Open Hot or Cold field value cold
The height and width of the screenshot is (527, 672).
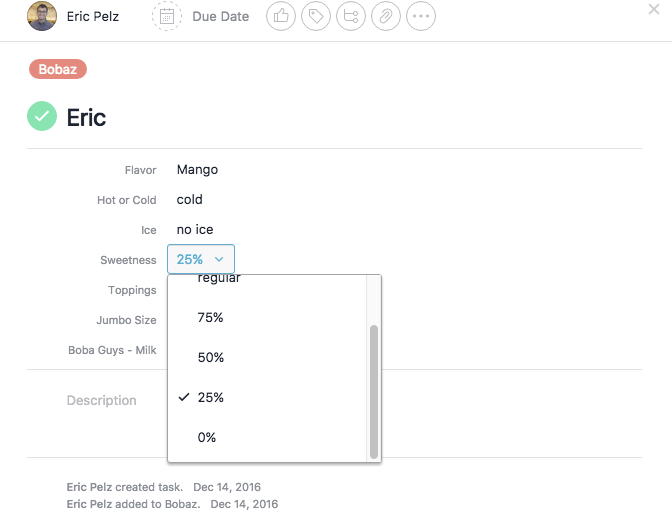[x=189, y=200]
